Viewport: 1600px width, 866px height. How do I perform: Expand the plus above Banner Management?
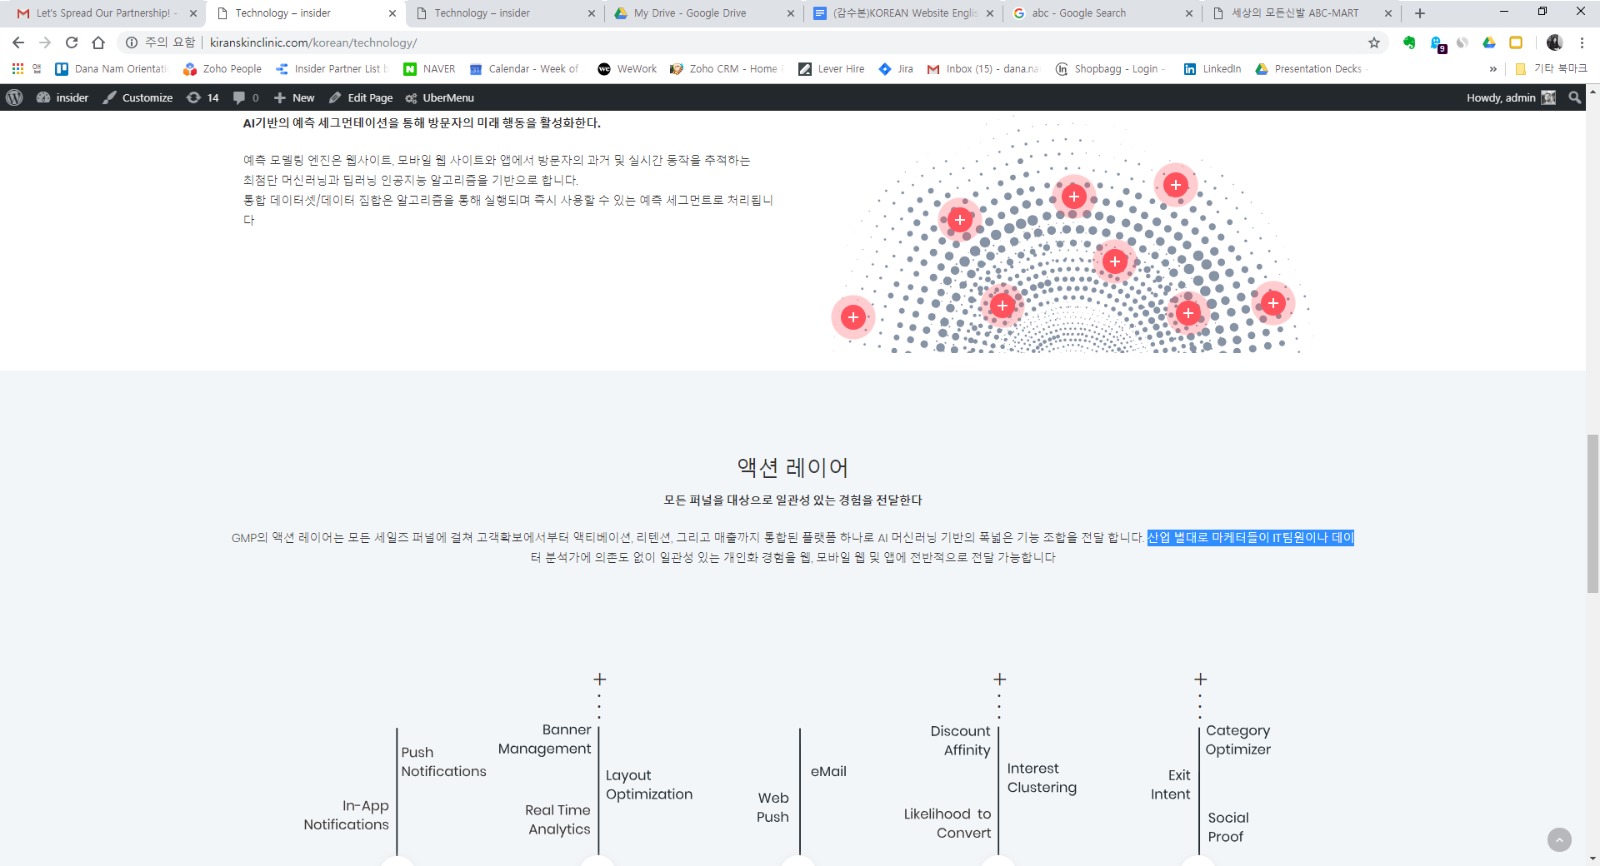tap(600, 680)
